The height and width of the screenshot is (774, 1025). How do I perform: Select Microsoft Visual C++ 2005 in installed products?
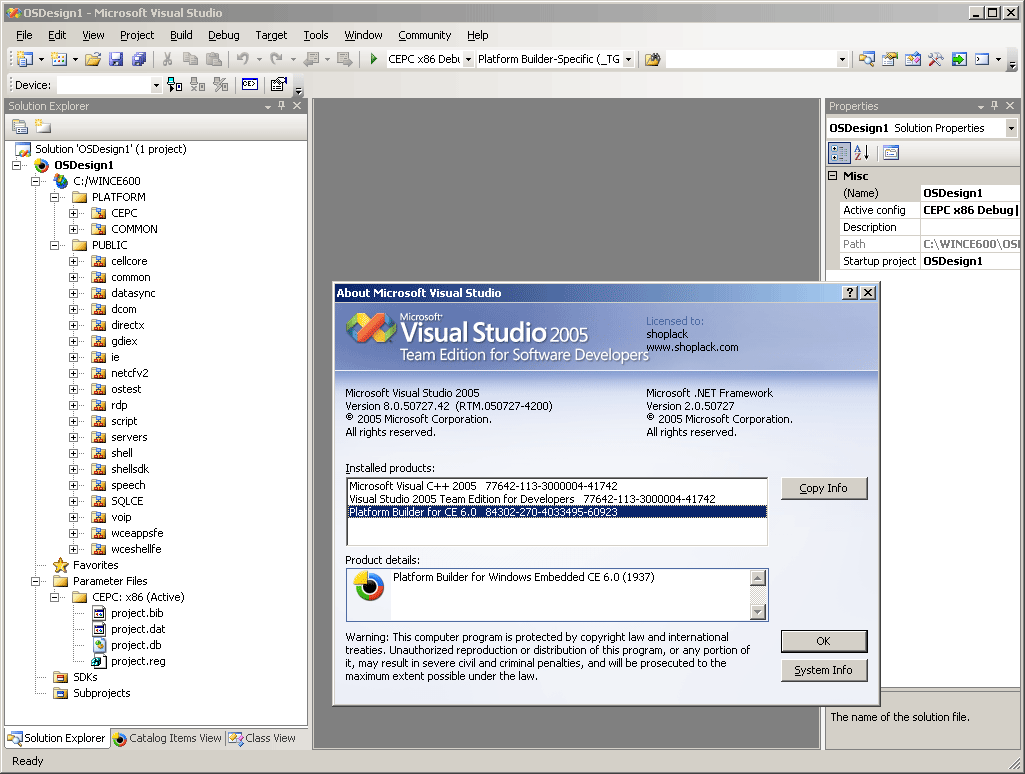coord(557,486)
